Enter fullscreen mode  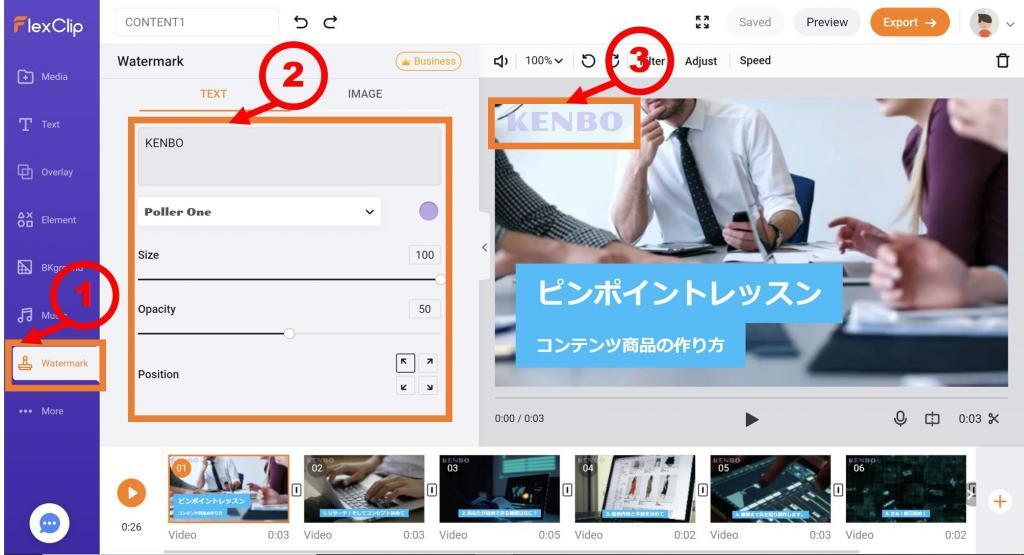tap(702, 22)
